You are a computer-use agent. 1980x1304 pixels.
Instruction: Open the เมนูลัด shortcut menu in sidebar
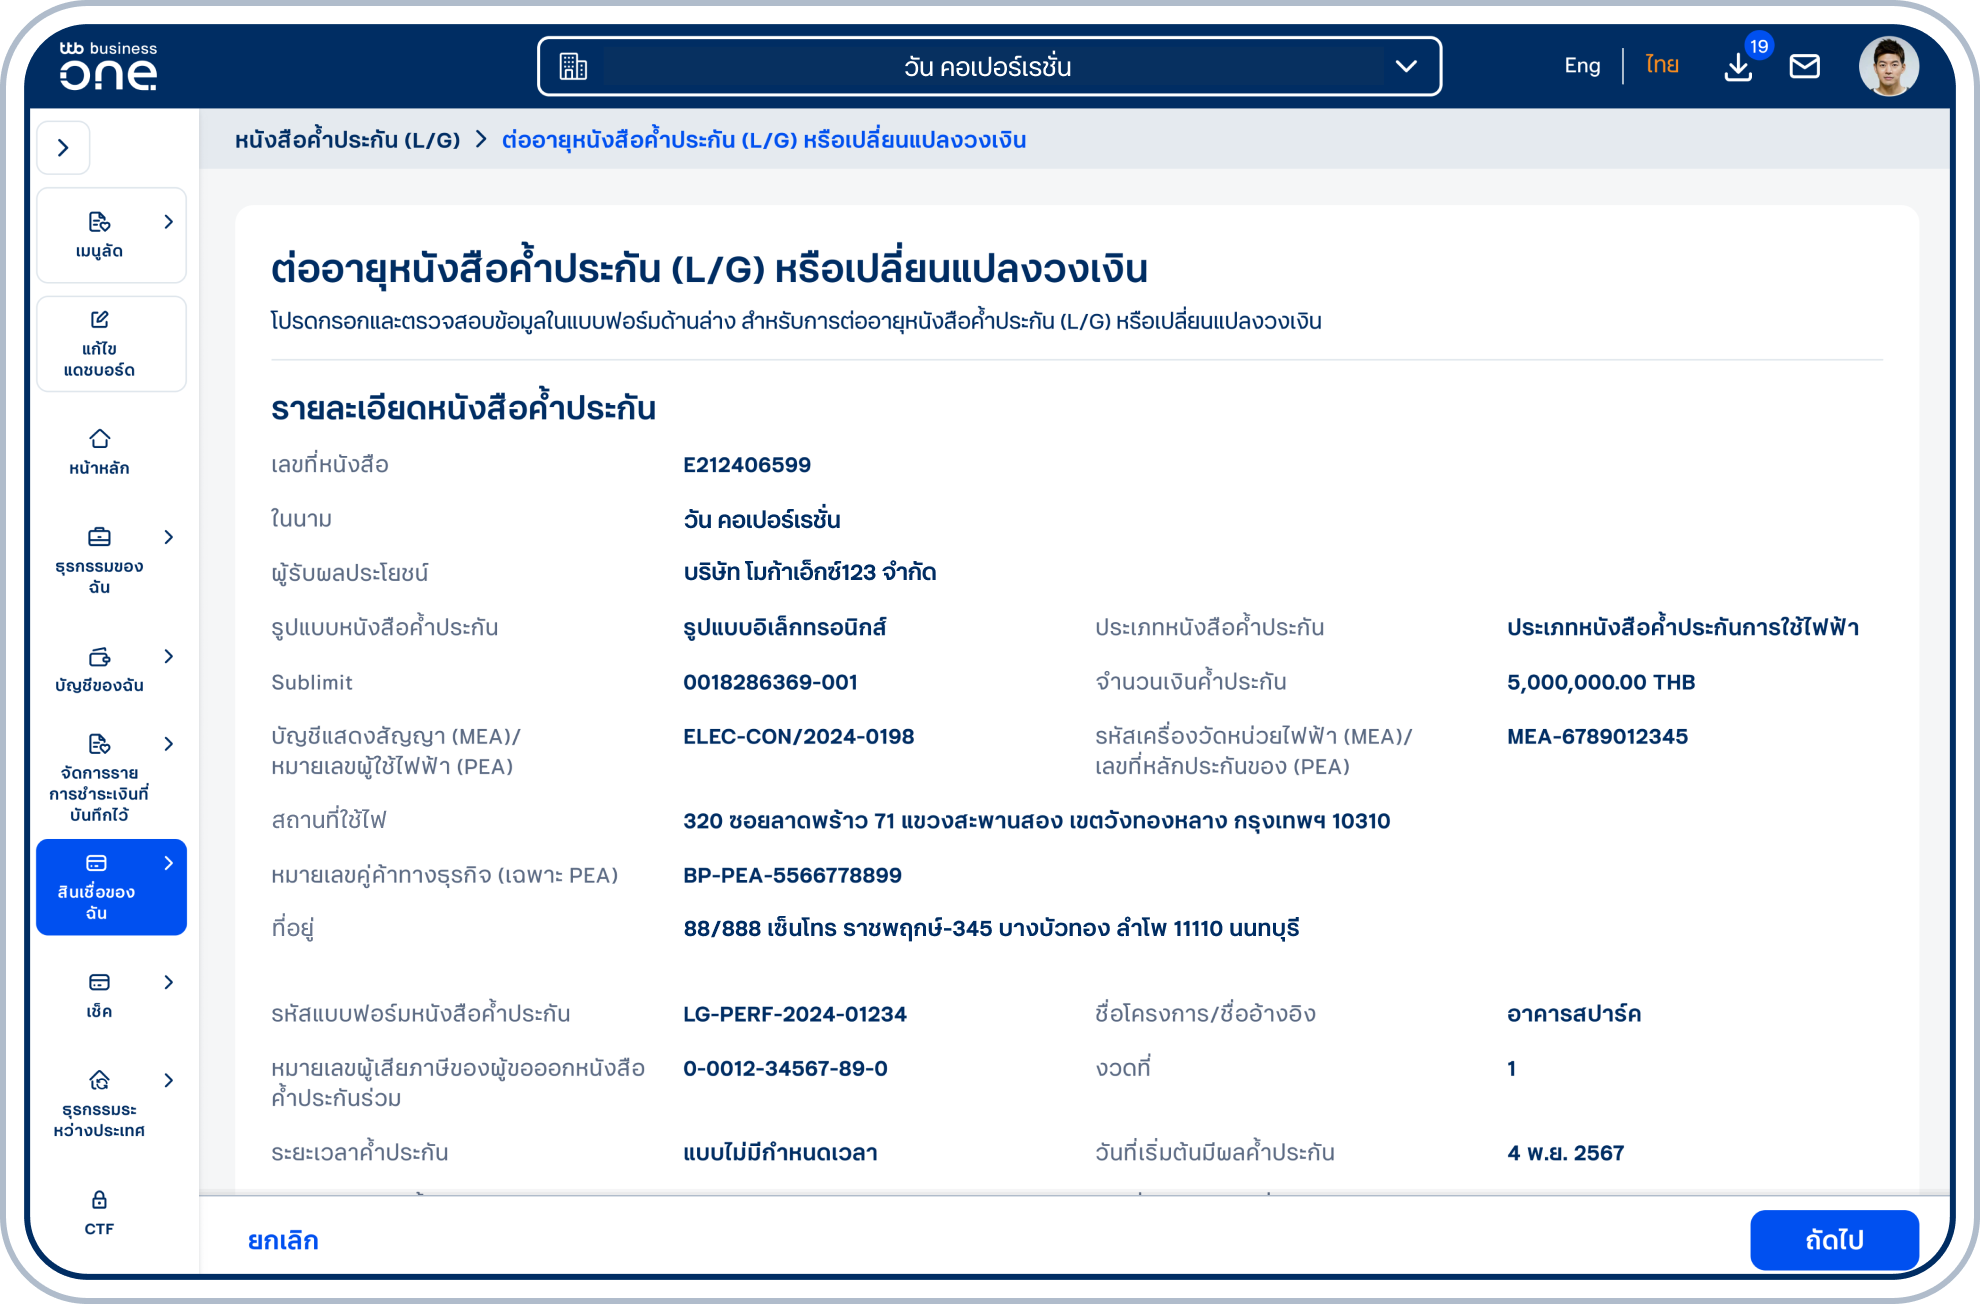[111, 236]
